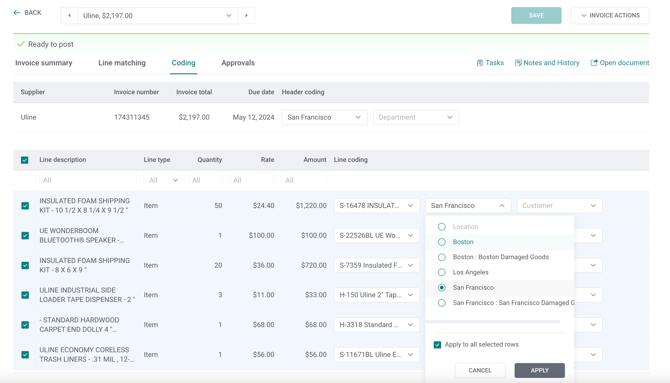Go to previous invoice arrow
Image resolution: width=670 pixels, height=383 pixels.
point(69,15)
